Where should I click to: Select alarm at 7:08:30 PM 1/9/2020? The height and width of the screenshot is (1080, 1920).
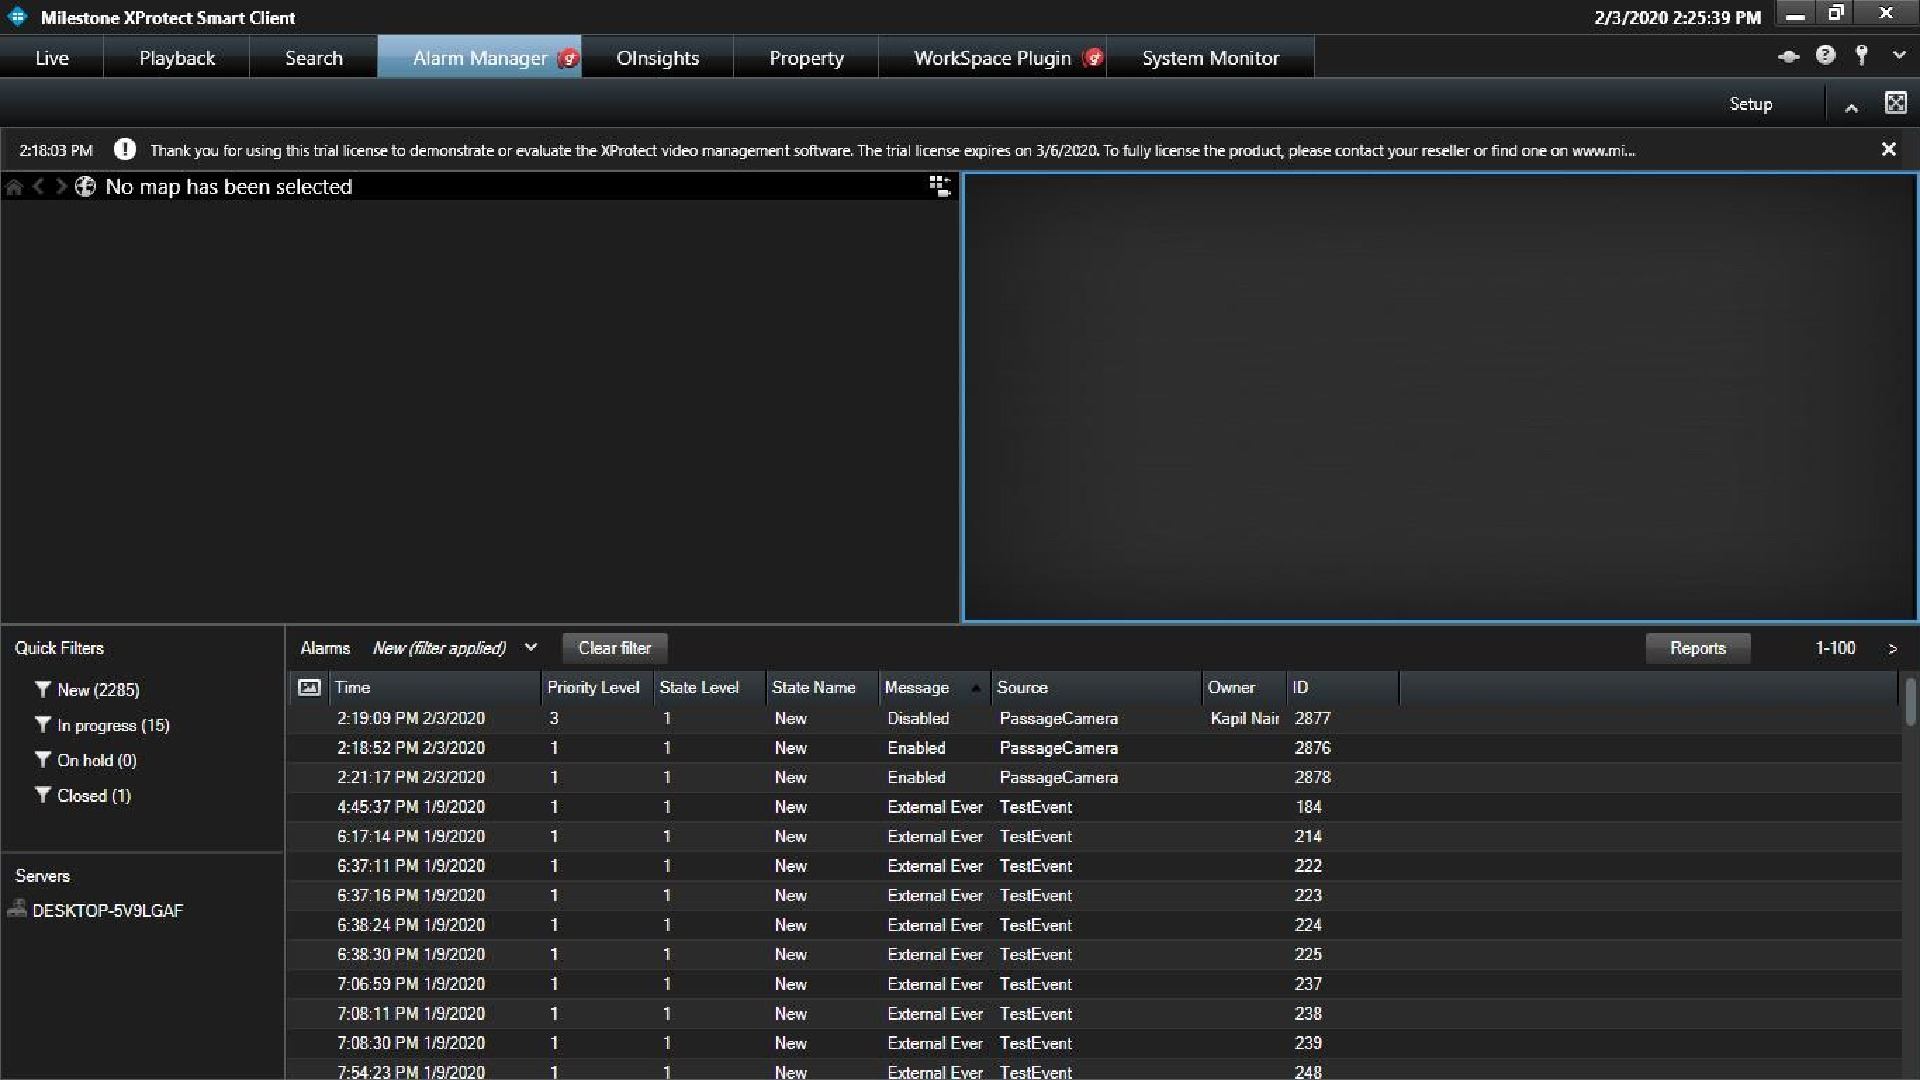tap(1094, 1043)
